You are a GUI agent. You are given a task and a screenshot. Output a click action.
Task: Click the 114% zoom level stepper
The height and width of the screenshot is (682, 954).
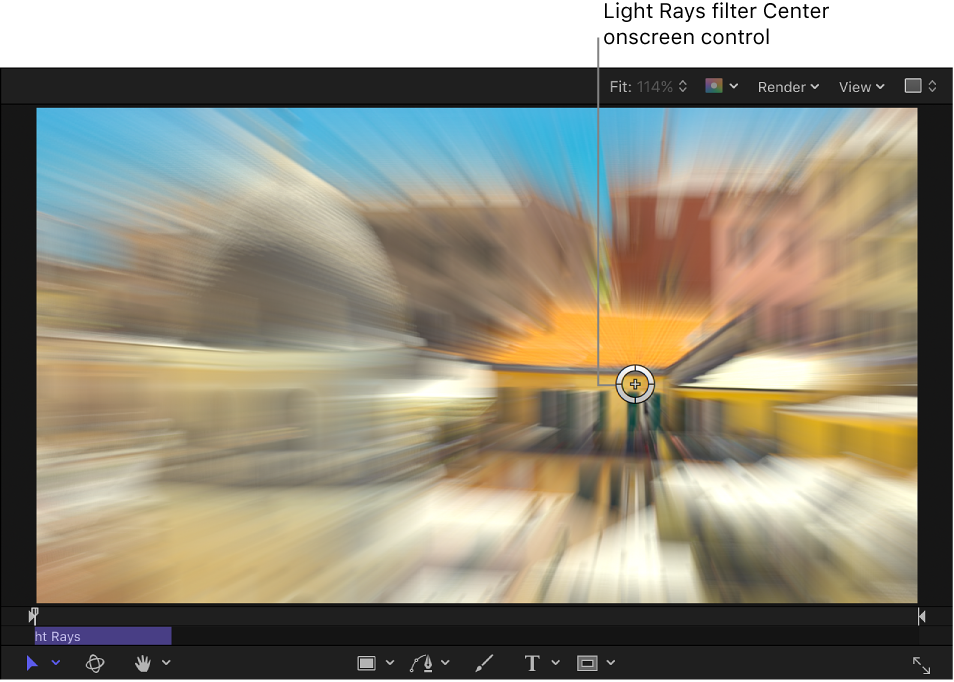click(x=683, y=86)
